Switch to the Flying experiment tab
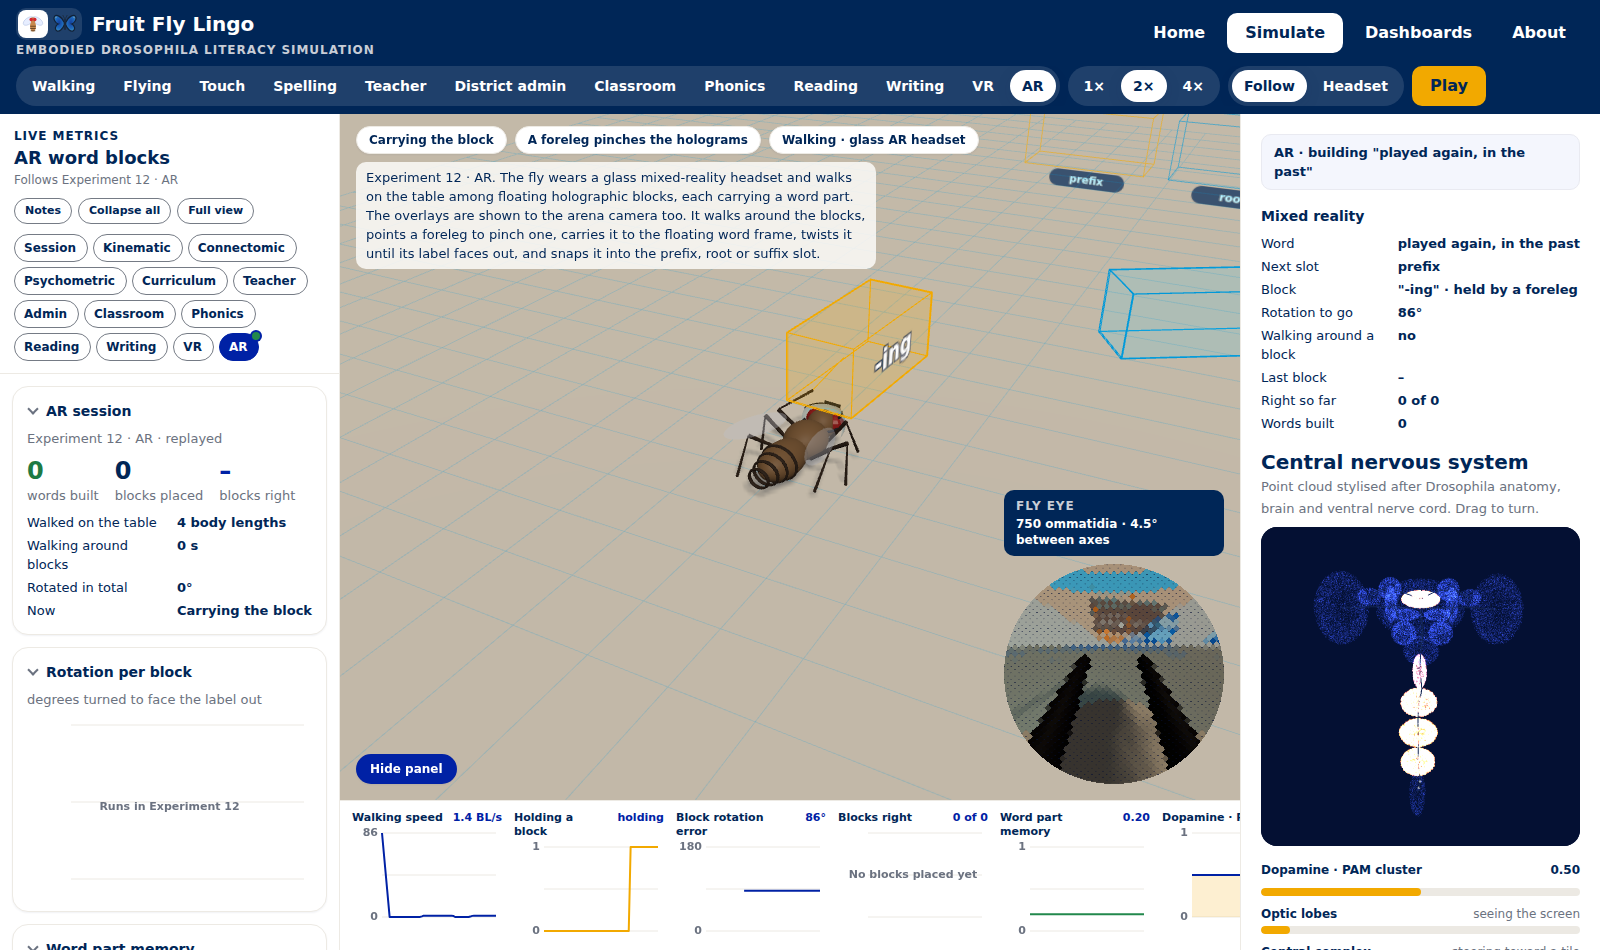Image resolution: width=1600 pixels, height=950 pixels. (x=147, y=86)
